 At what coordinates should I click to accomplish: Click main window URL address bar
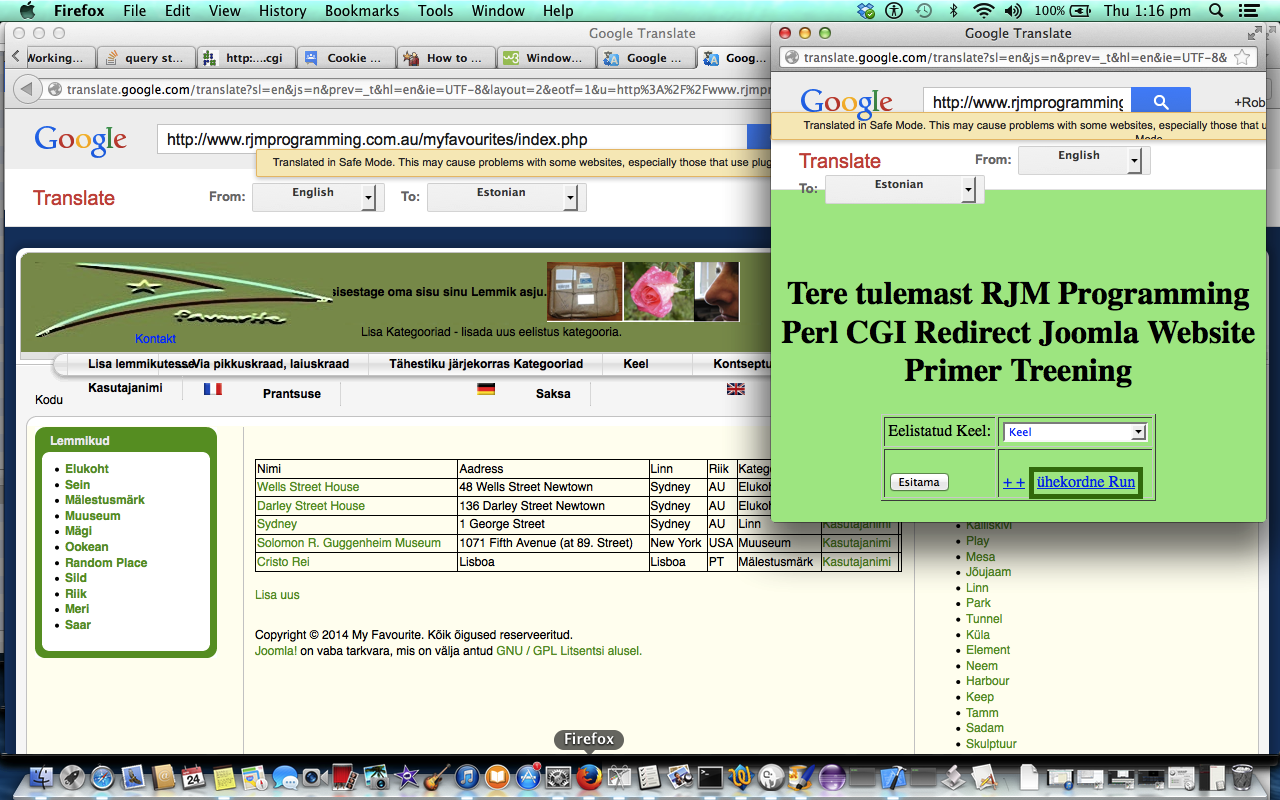coord(410,89)
